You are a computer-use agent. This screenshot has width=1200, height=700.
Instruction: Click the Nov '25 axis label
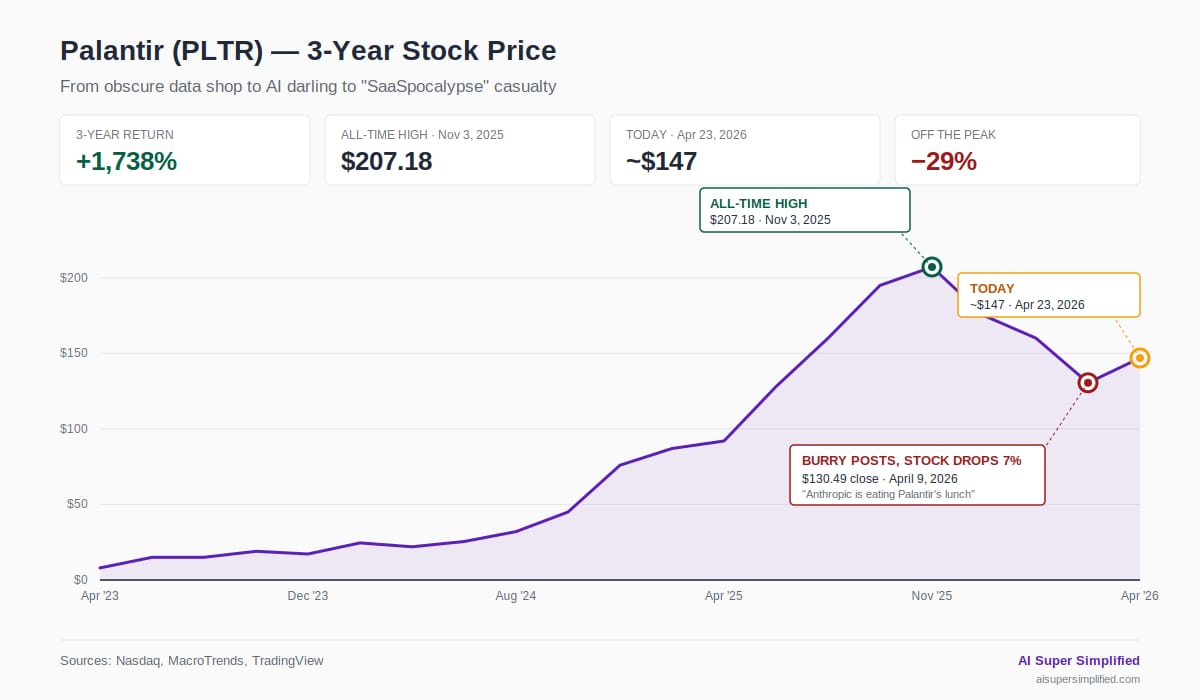click(x=932, y=596)
